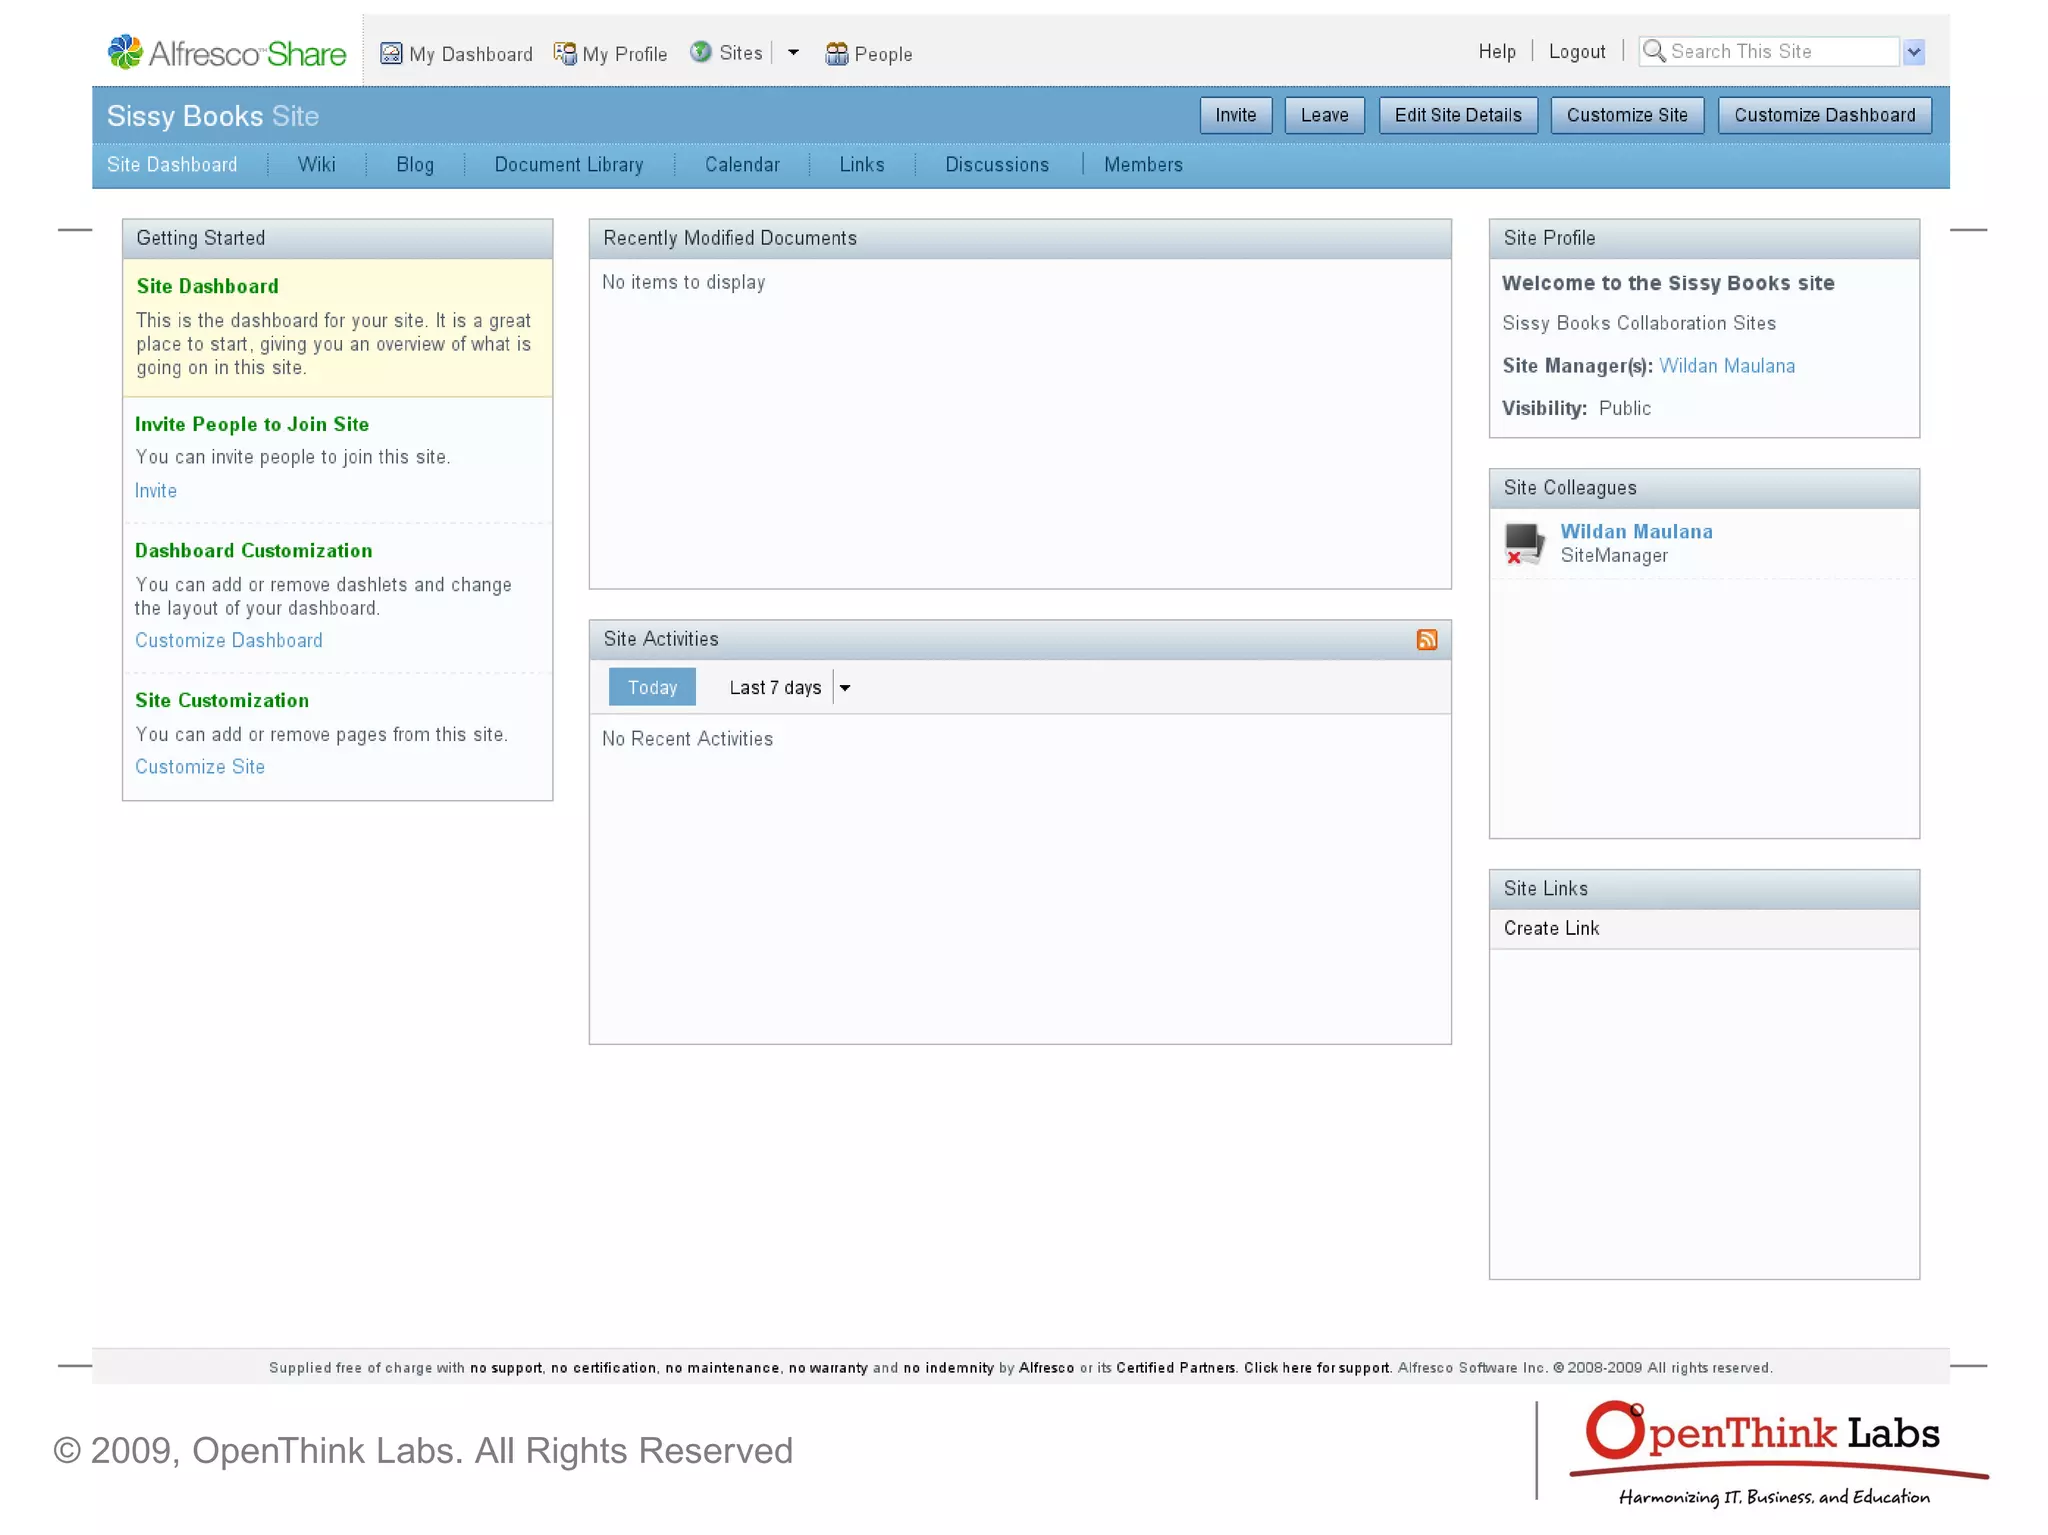Open the Help link
The height and width of the screenshot is (1535, 2048).
click(x=1497, y=51)
